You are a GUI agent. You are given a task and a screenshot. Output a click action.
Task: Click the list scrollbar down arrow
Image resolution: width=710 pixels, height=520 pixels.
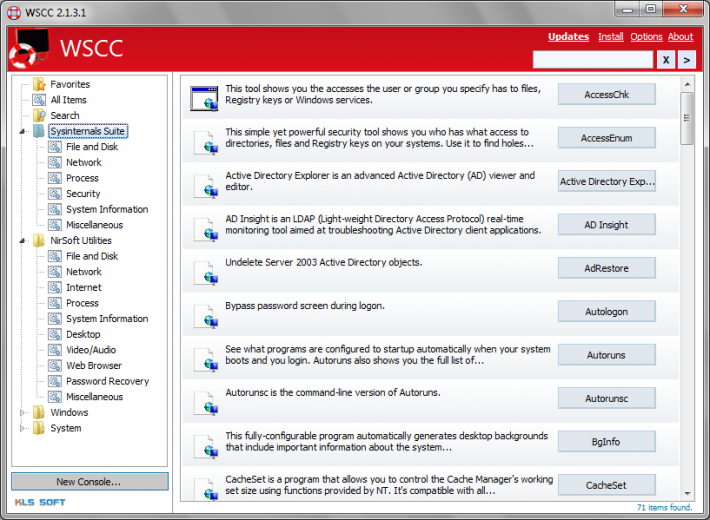pyautogui.click(x=687, y=493)
